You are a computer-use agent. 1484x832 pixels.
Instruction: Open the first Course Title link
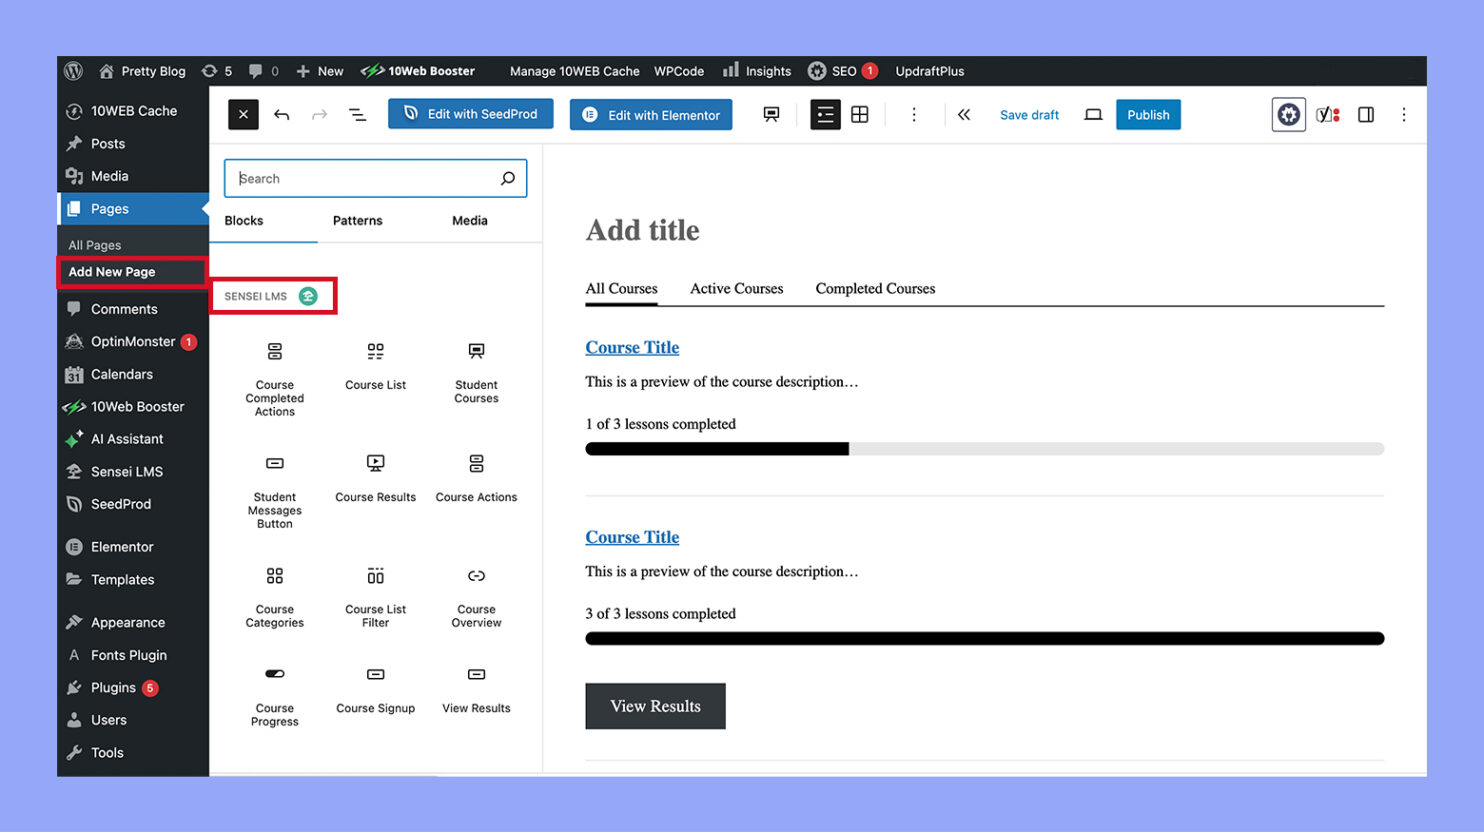632,347
